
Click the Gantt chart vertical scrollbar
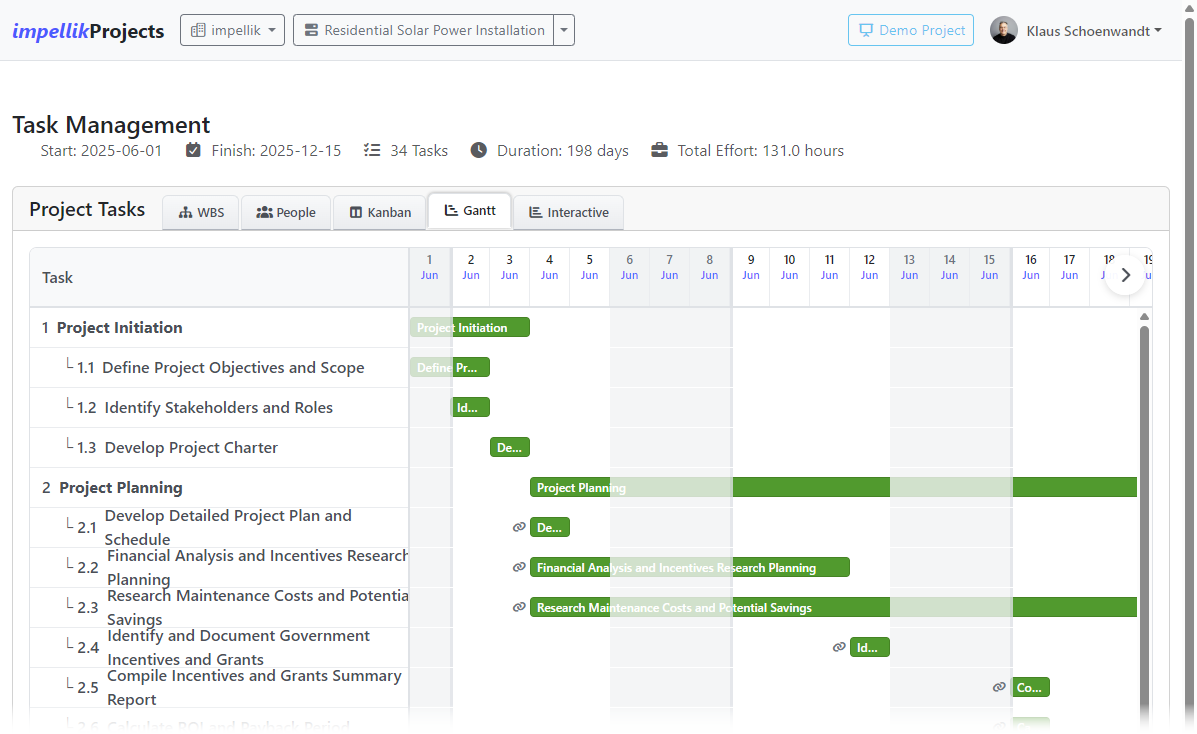click(1144, 519)
